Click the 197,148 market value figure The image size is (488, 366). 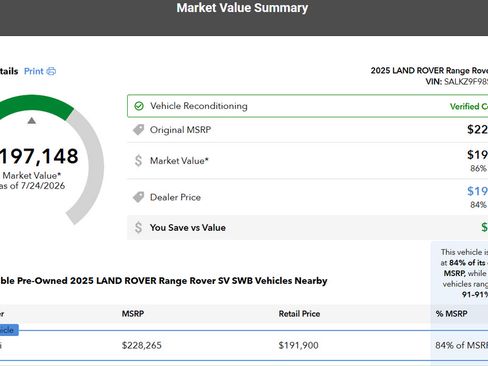click(39, 156)
